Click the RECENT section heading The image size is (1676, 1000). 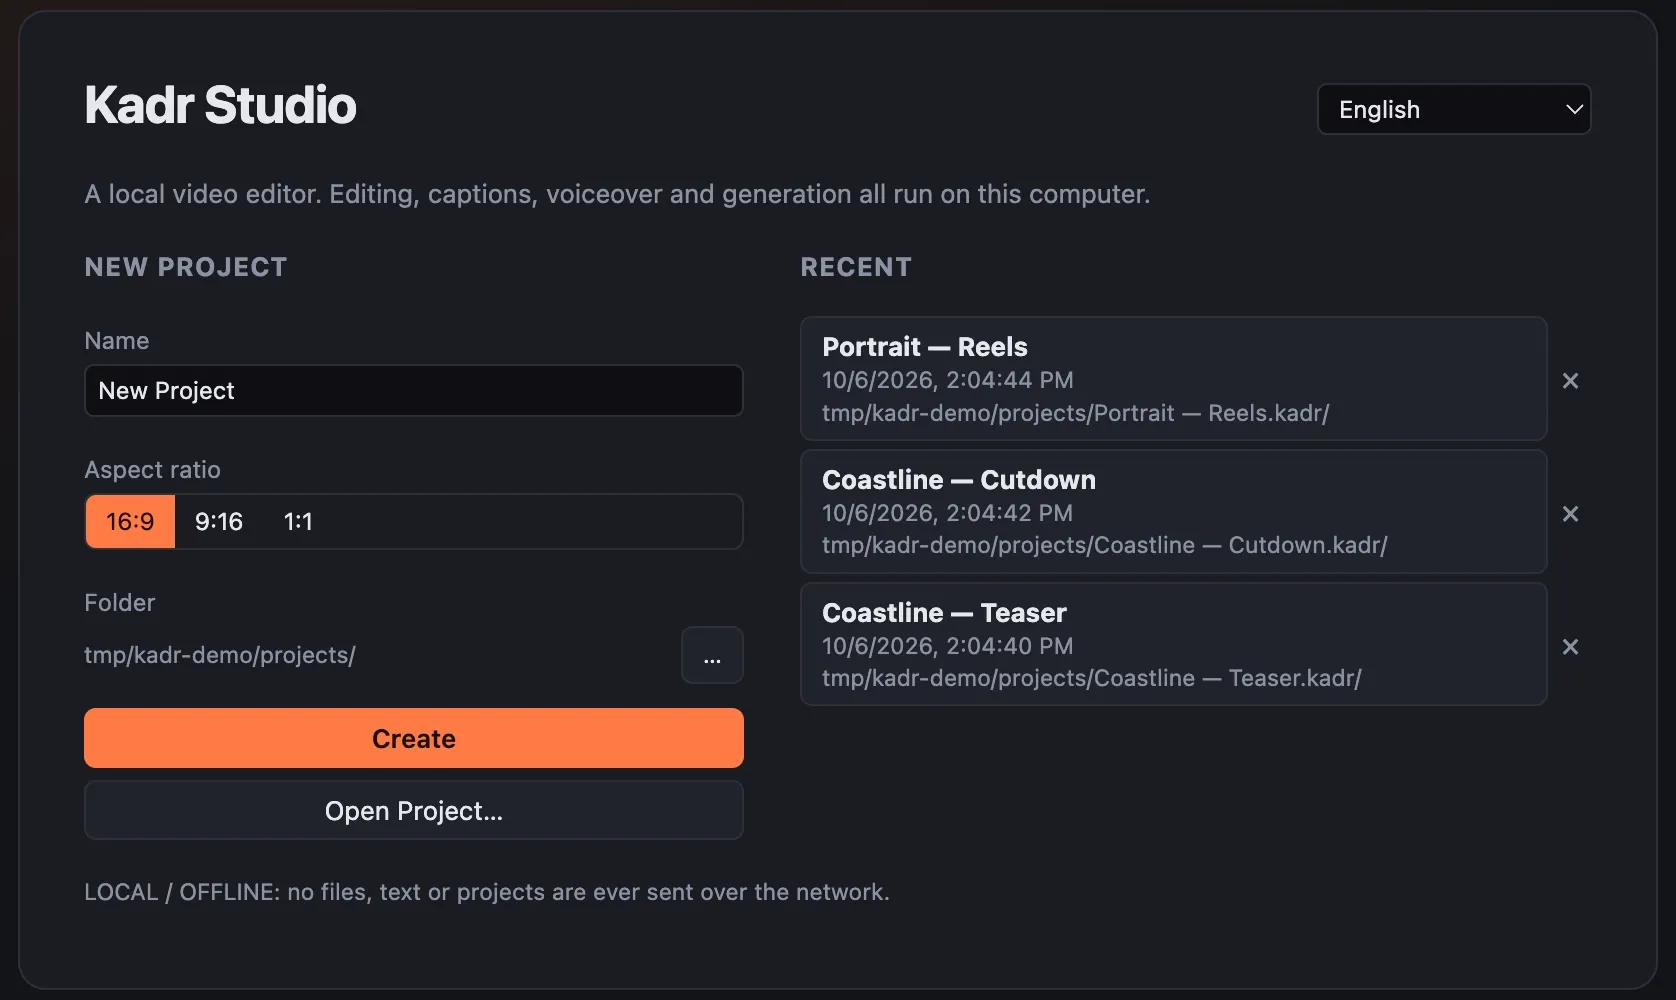[x=856, y=267]
